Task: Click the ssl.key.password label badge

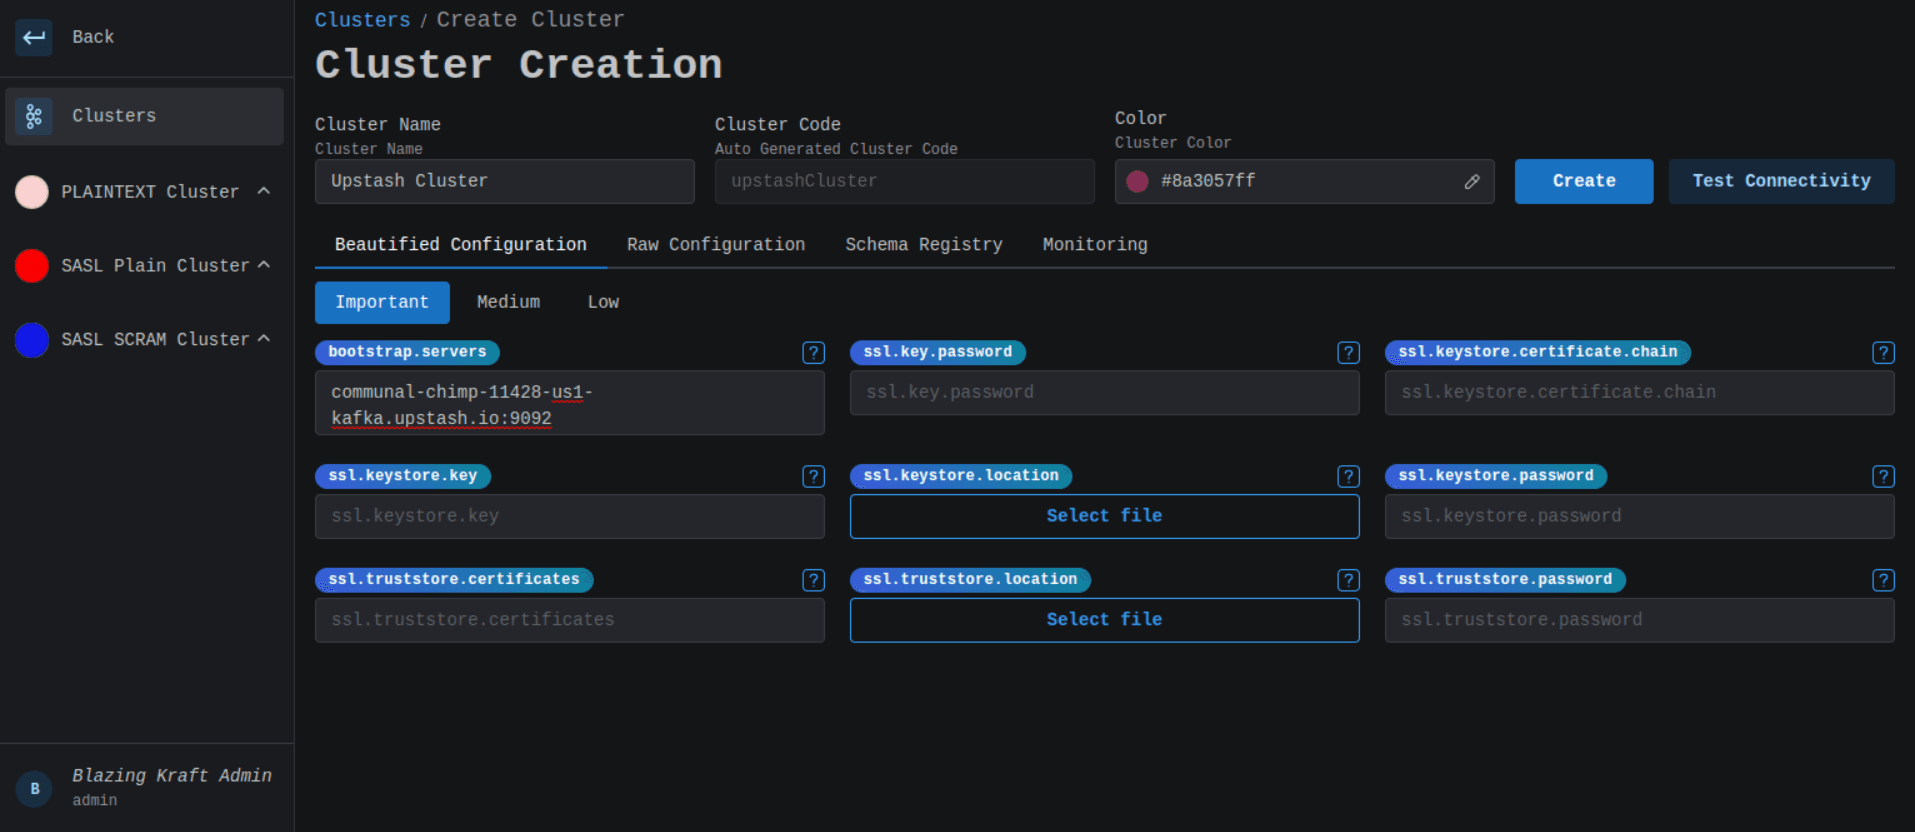Action: (938, 352)
